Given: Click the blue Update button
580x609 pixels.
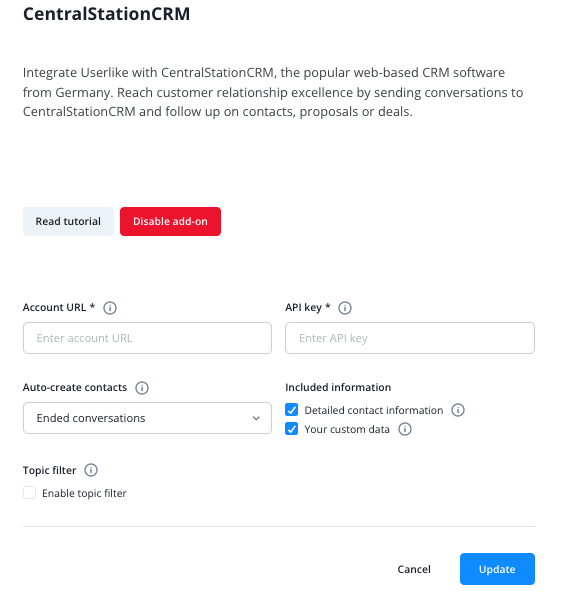Looking at the screenshot, I should pos(497,569).
